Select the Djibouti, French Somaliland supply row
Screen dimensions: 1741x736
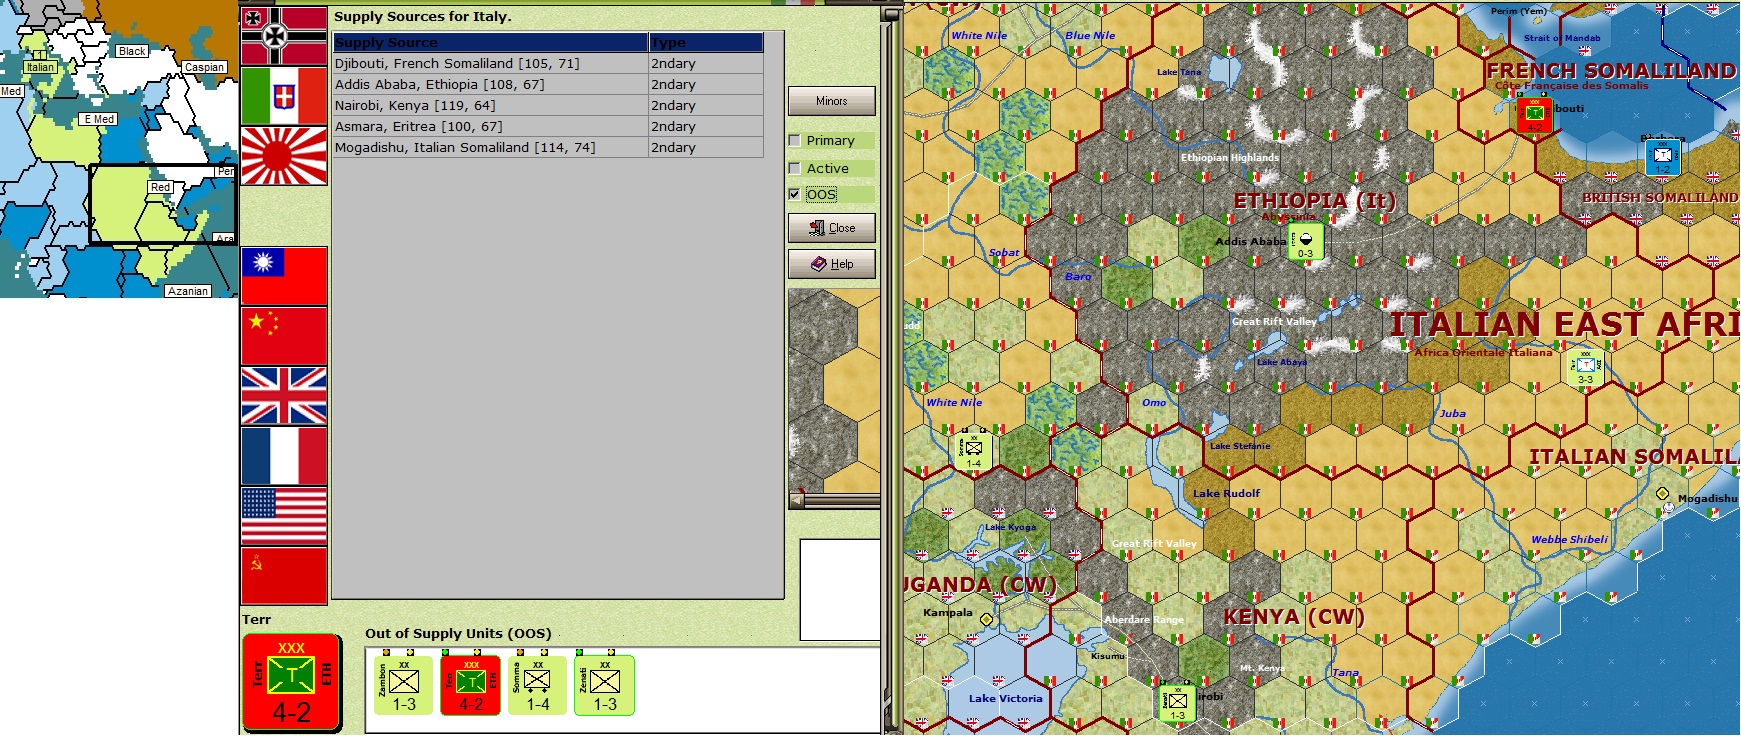click(x=548, y=64)
